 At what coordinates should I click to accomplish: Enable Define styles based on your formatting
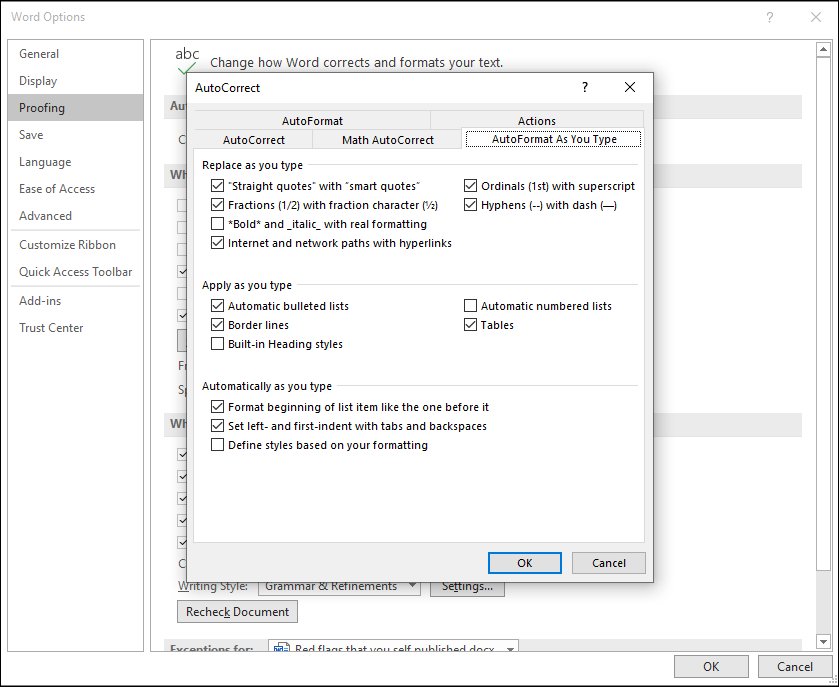tap(218, 444)
